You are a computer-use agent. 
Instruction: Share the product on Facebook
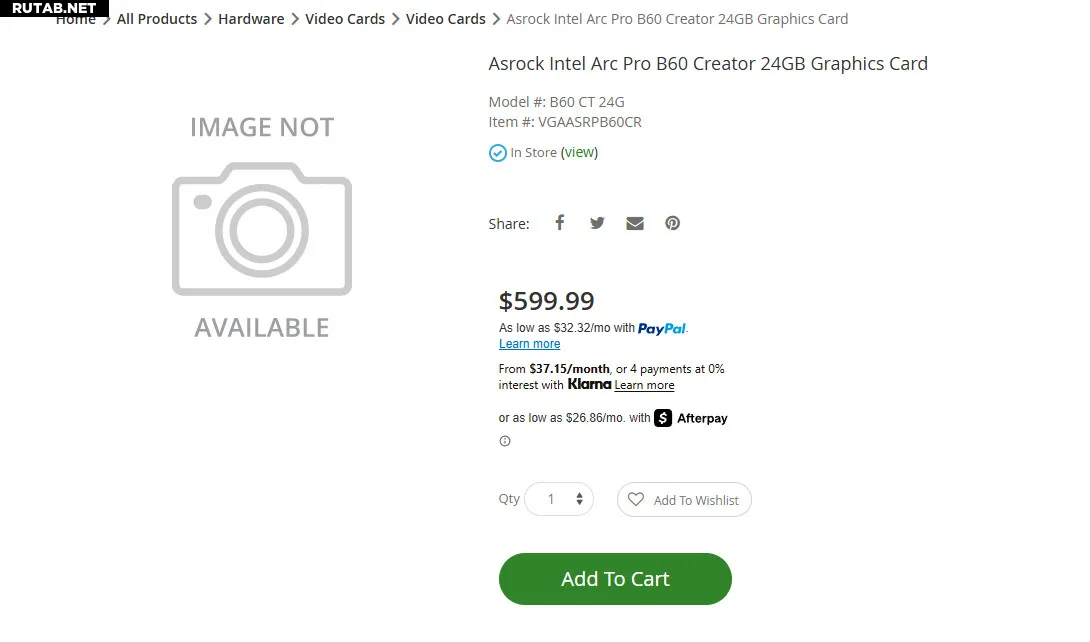(x=560, y=223)
